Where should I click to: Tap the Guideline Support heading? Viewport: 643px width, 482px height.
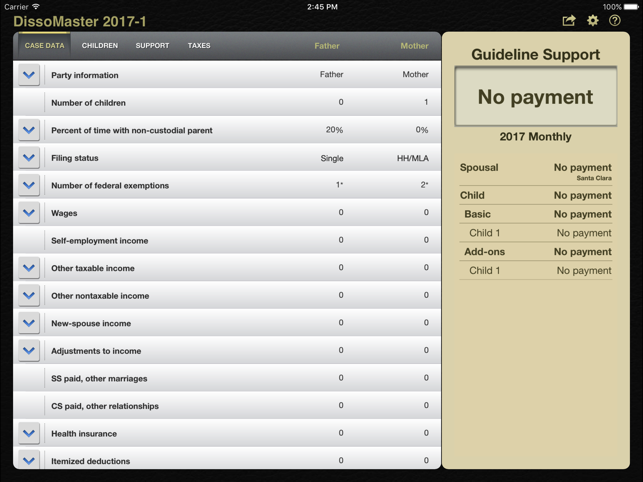coord(536,55)
